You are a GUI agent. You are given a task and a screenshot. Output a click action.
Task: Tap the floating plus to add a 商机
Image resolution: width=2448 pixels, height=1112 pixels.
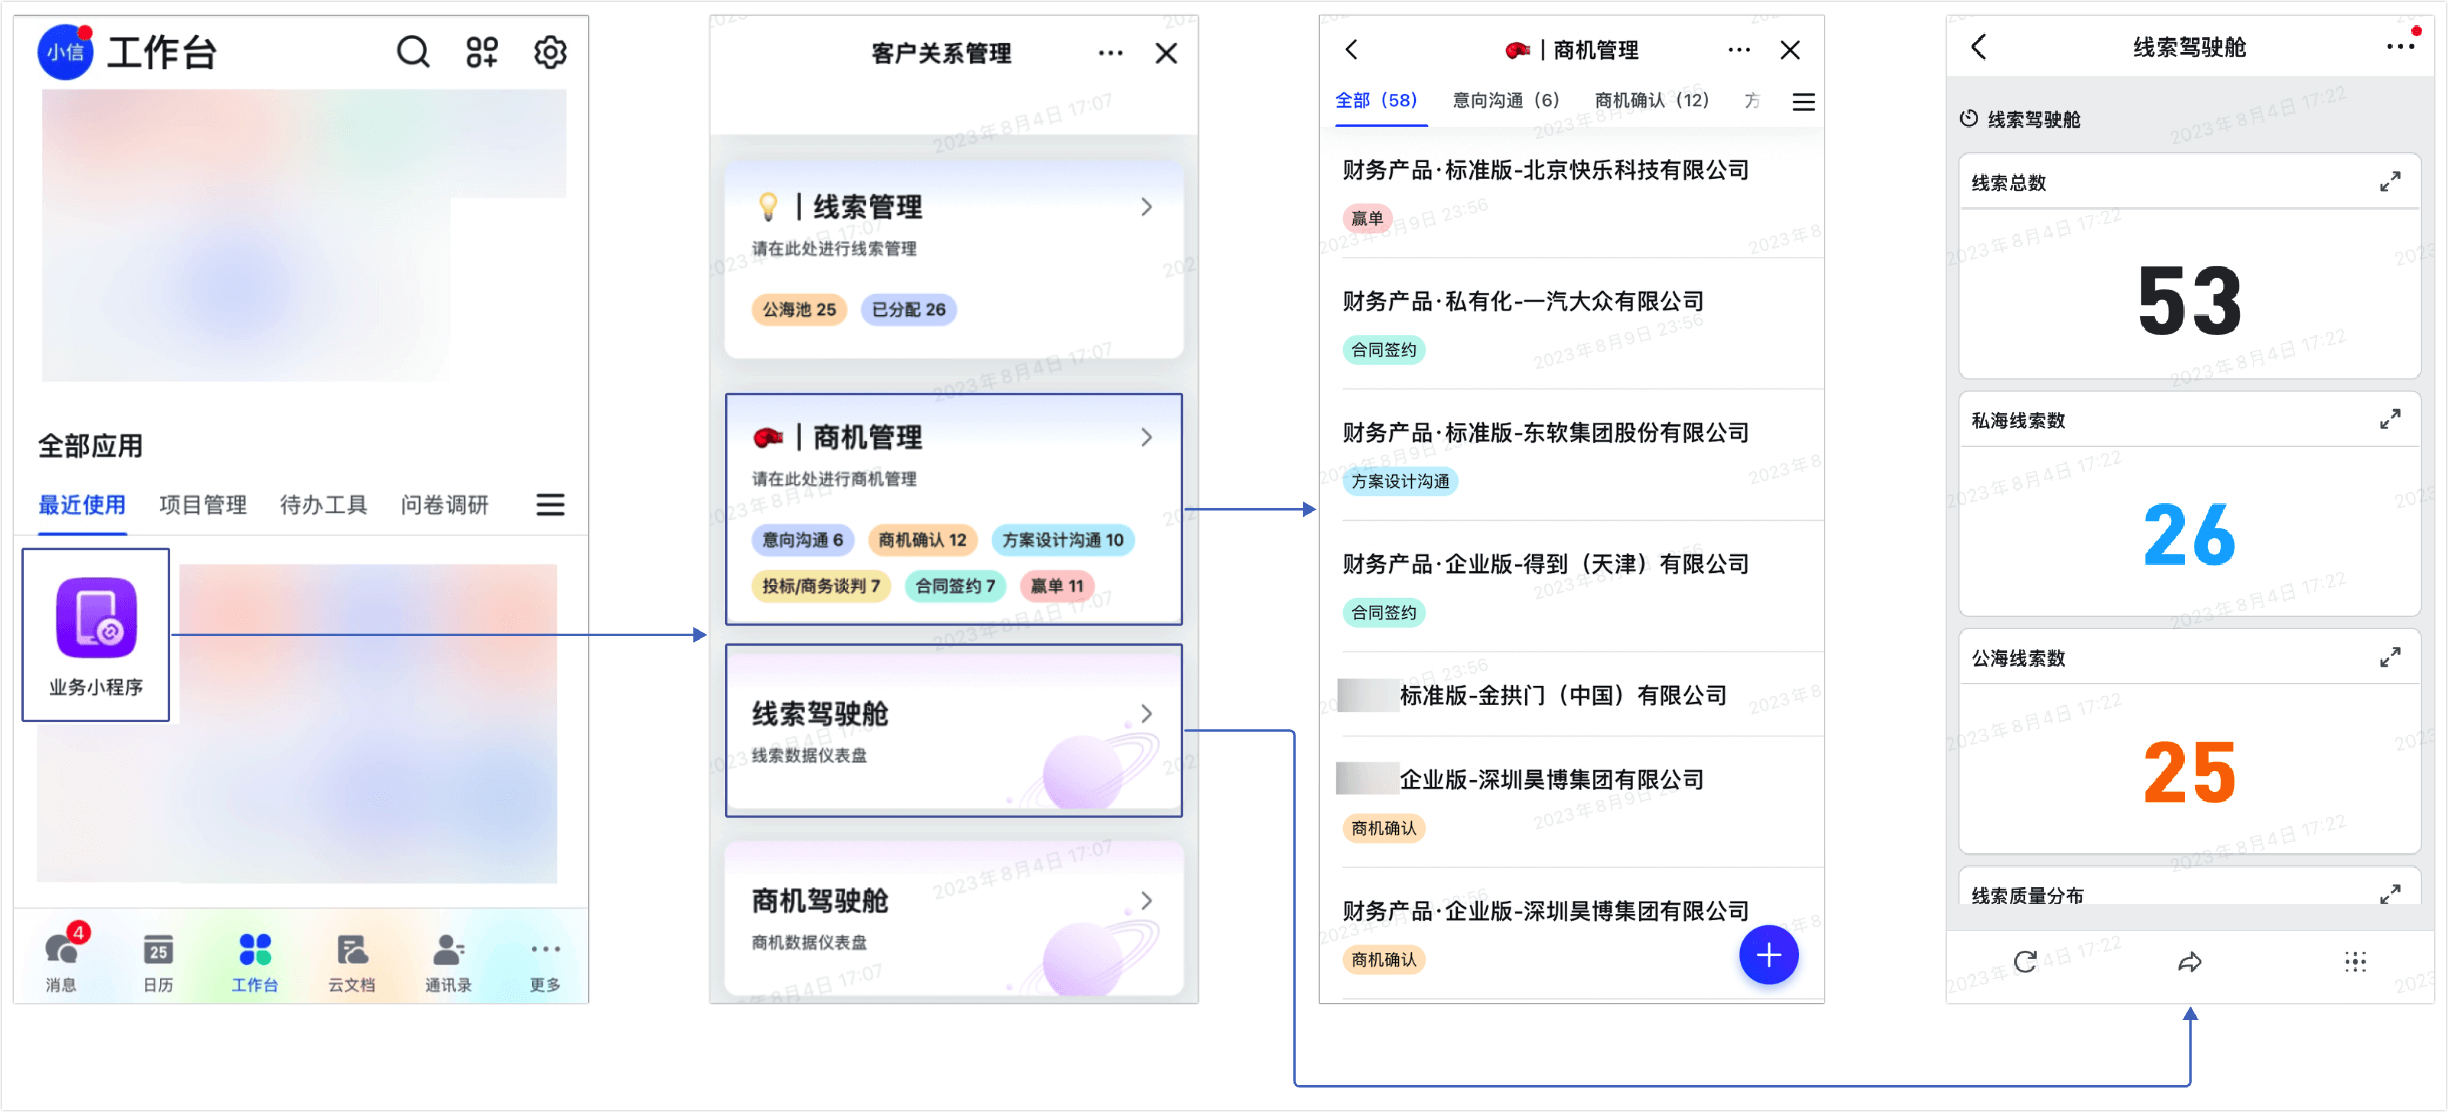[x=1768, y=955]
